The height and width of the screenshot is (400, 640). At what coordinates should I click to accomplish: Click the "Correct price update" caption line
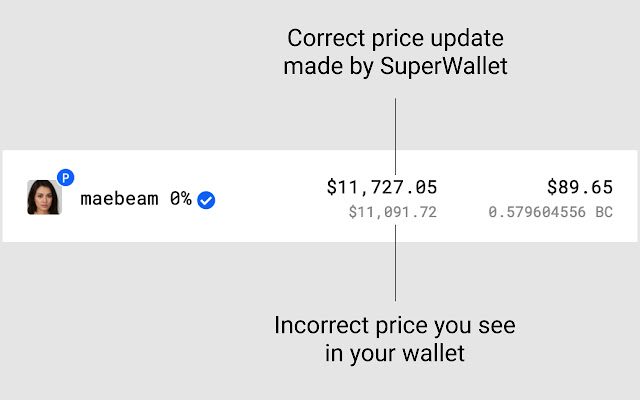pyautogui.click(x=395, y=40)
